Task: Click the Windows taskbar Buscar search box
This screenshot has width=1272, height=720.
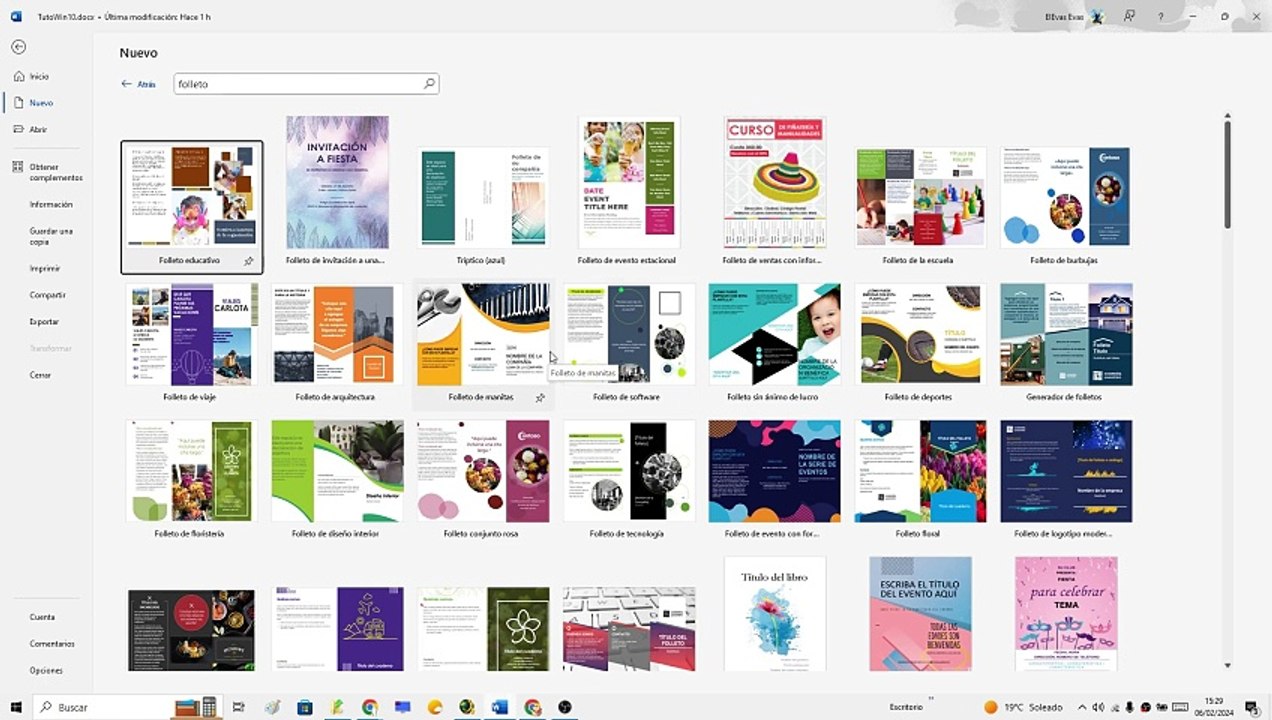Action: coord(127,707)
